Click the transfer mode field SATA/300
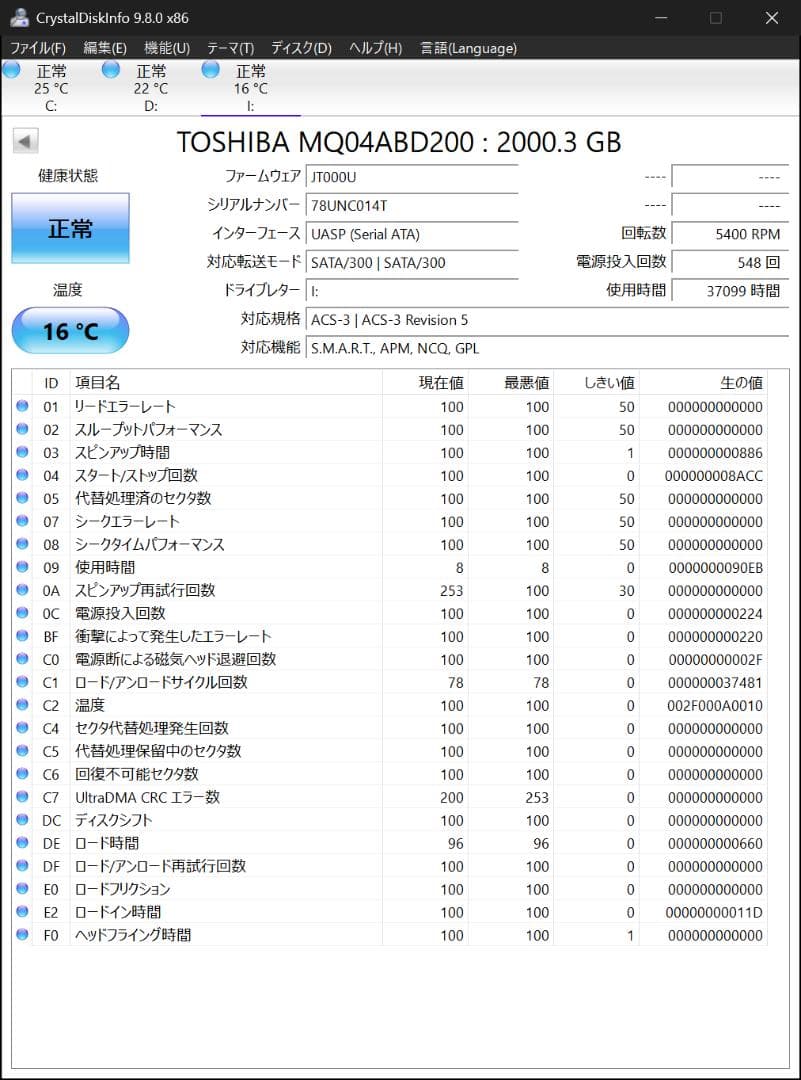 (x=412, y=262)
